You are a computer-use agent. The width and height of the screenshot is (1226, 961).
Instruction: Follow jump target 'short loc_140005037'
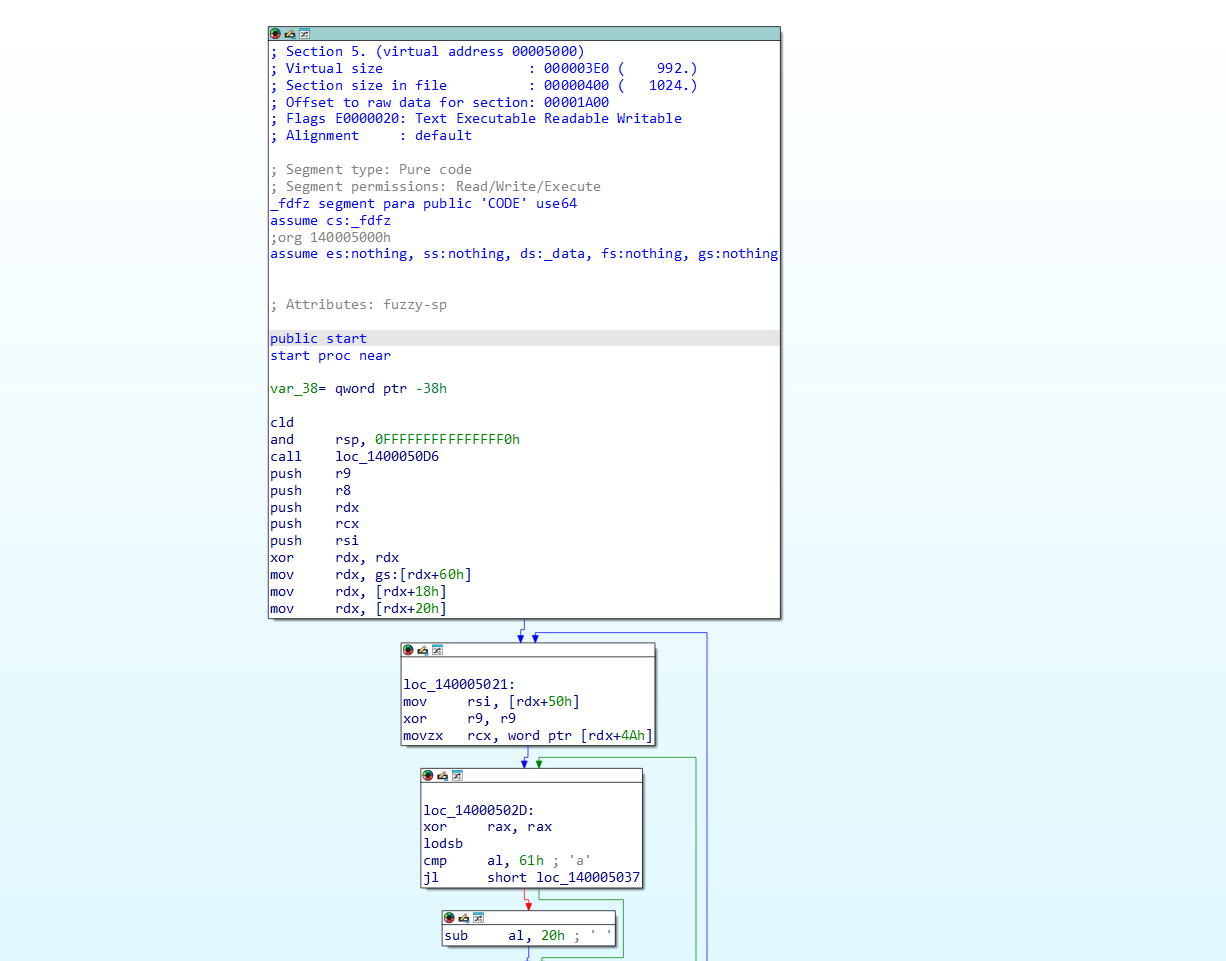click(564, 877)
